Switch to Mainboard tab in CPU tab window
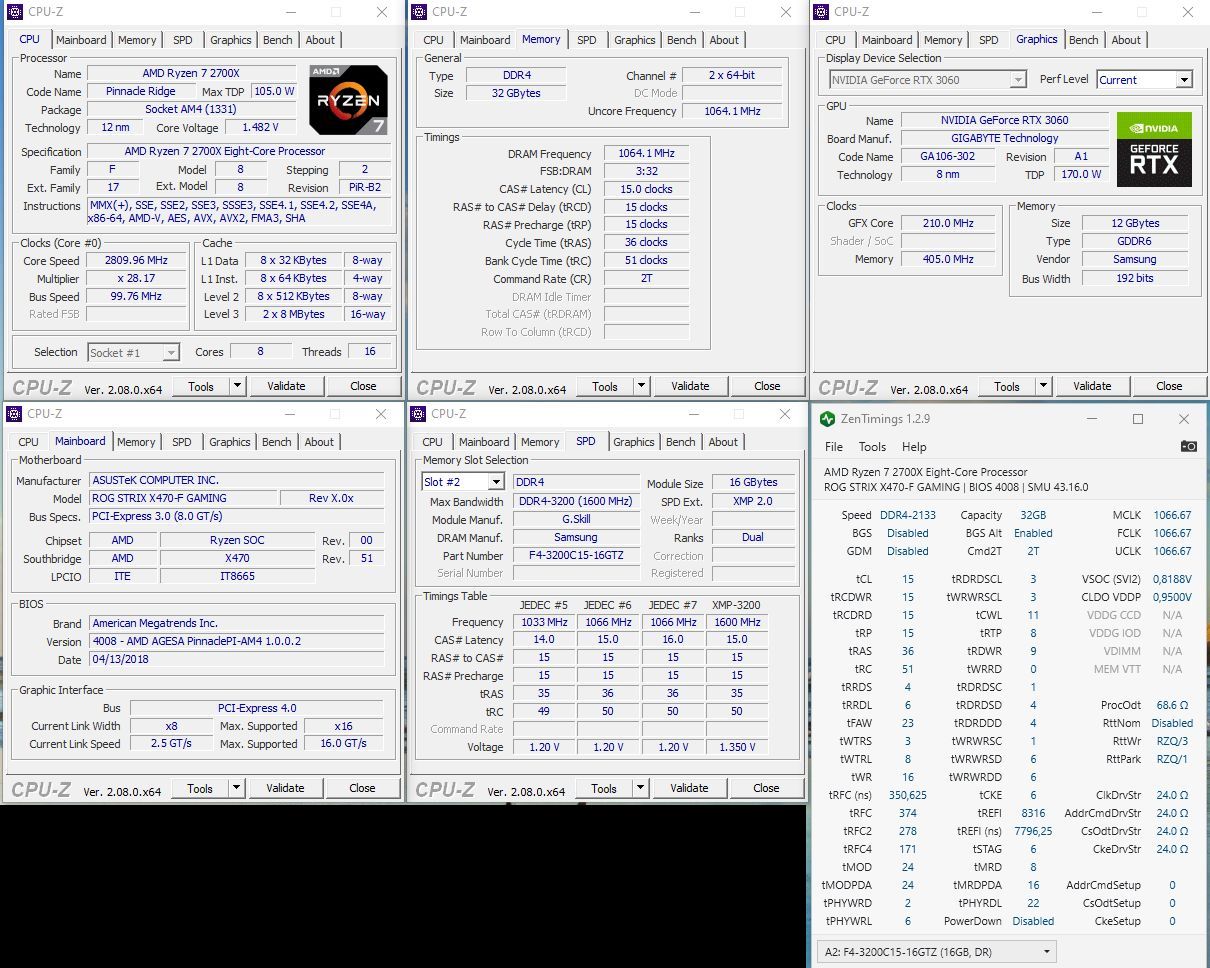 pyautogui.click(x=81, y=40)
